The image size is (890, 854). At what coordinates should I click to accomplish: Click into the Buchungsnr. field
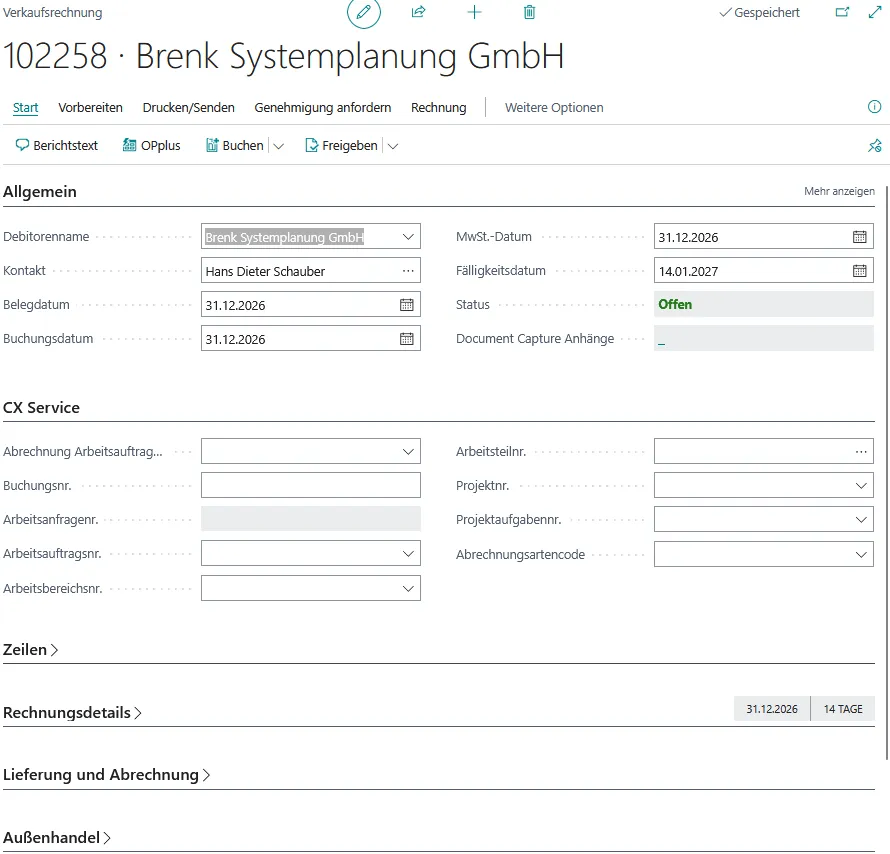310,485
